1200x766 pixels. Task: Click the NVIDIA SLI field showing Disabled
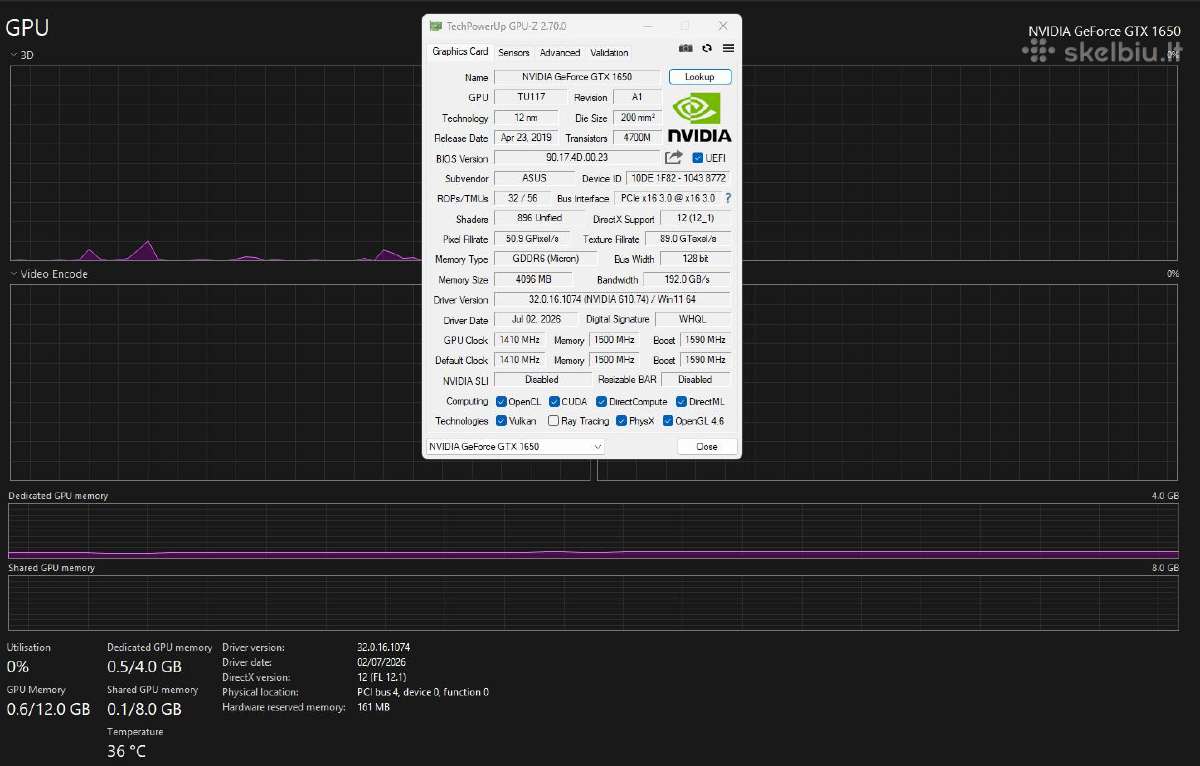pyautogui.click(x=541, y=380)
